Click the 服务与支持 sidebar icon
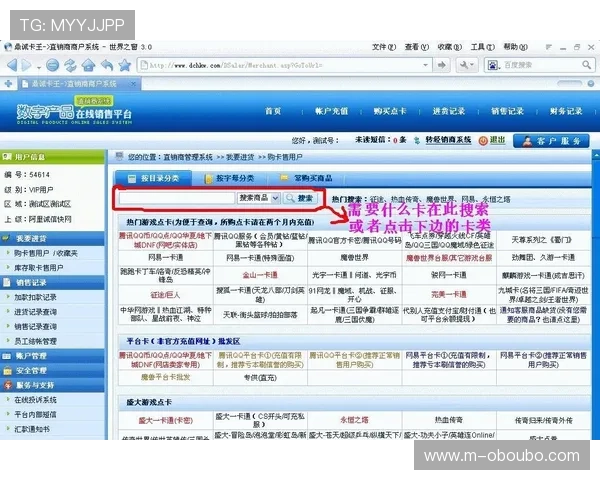The image size is (600, 480). (x=8, y=385)
